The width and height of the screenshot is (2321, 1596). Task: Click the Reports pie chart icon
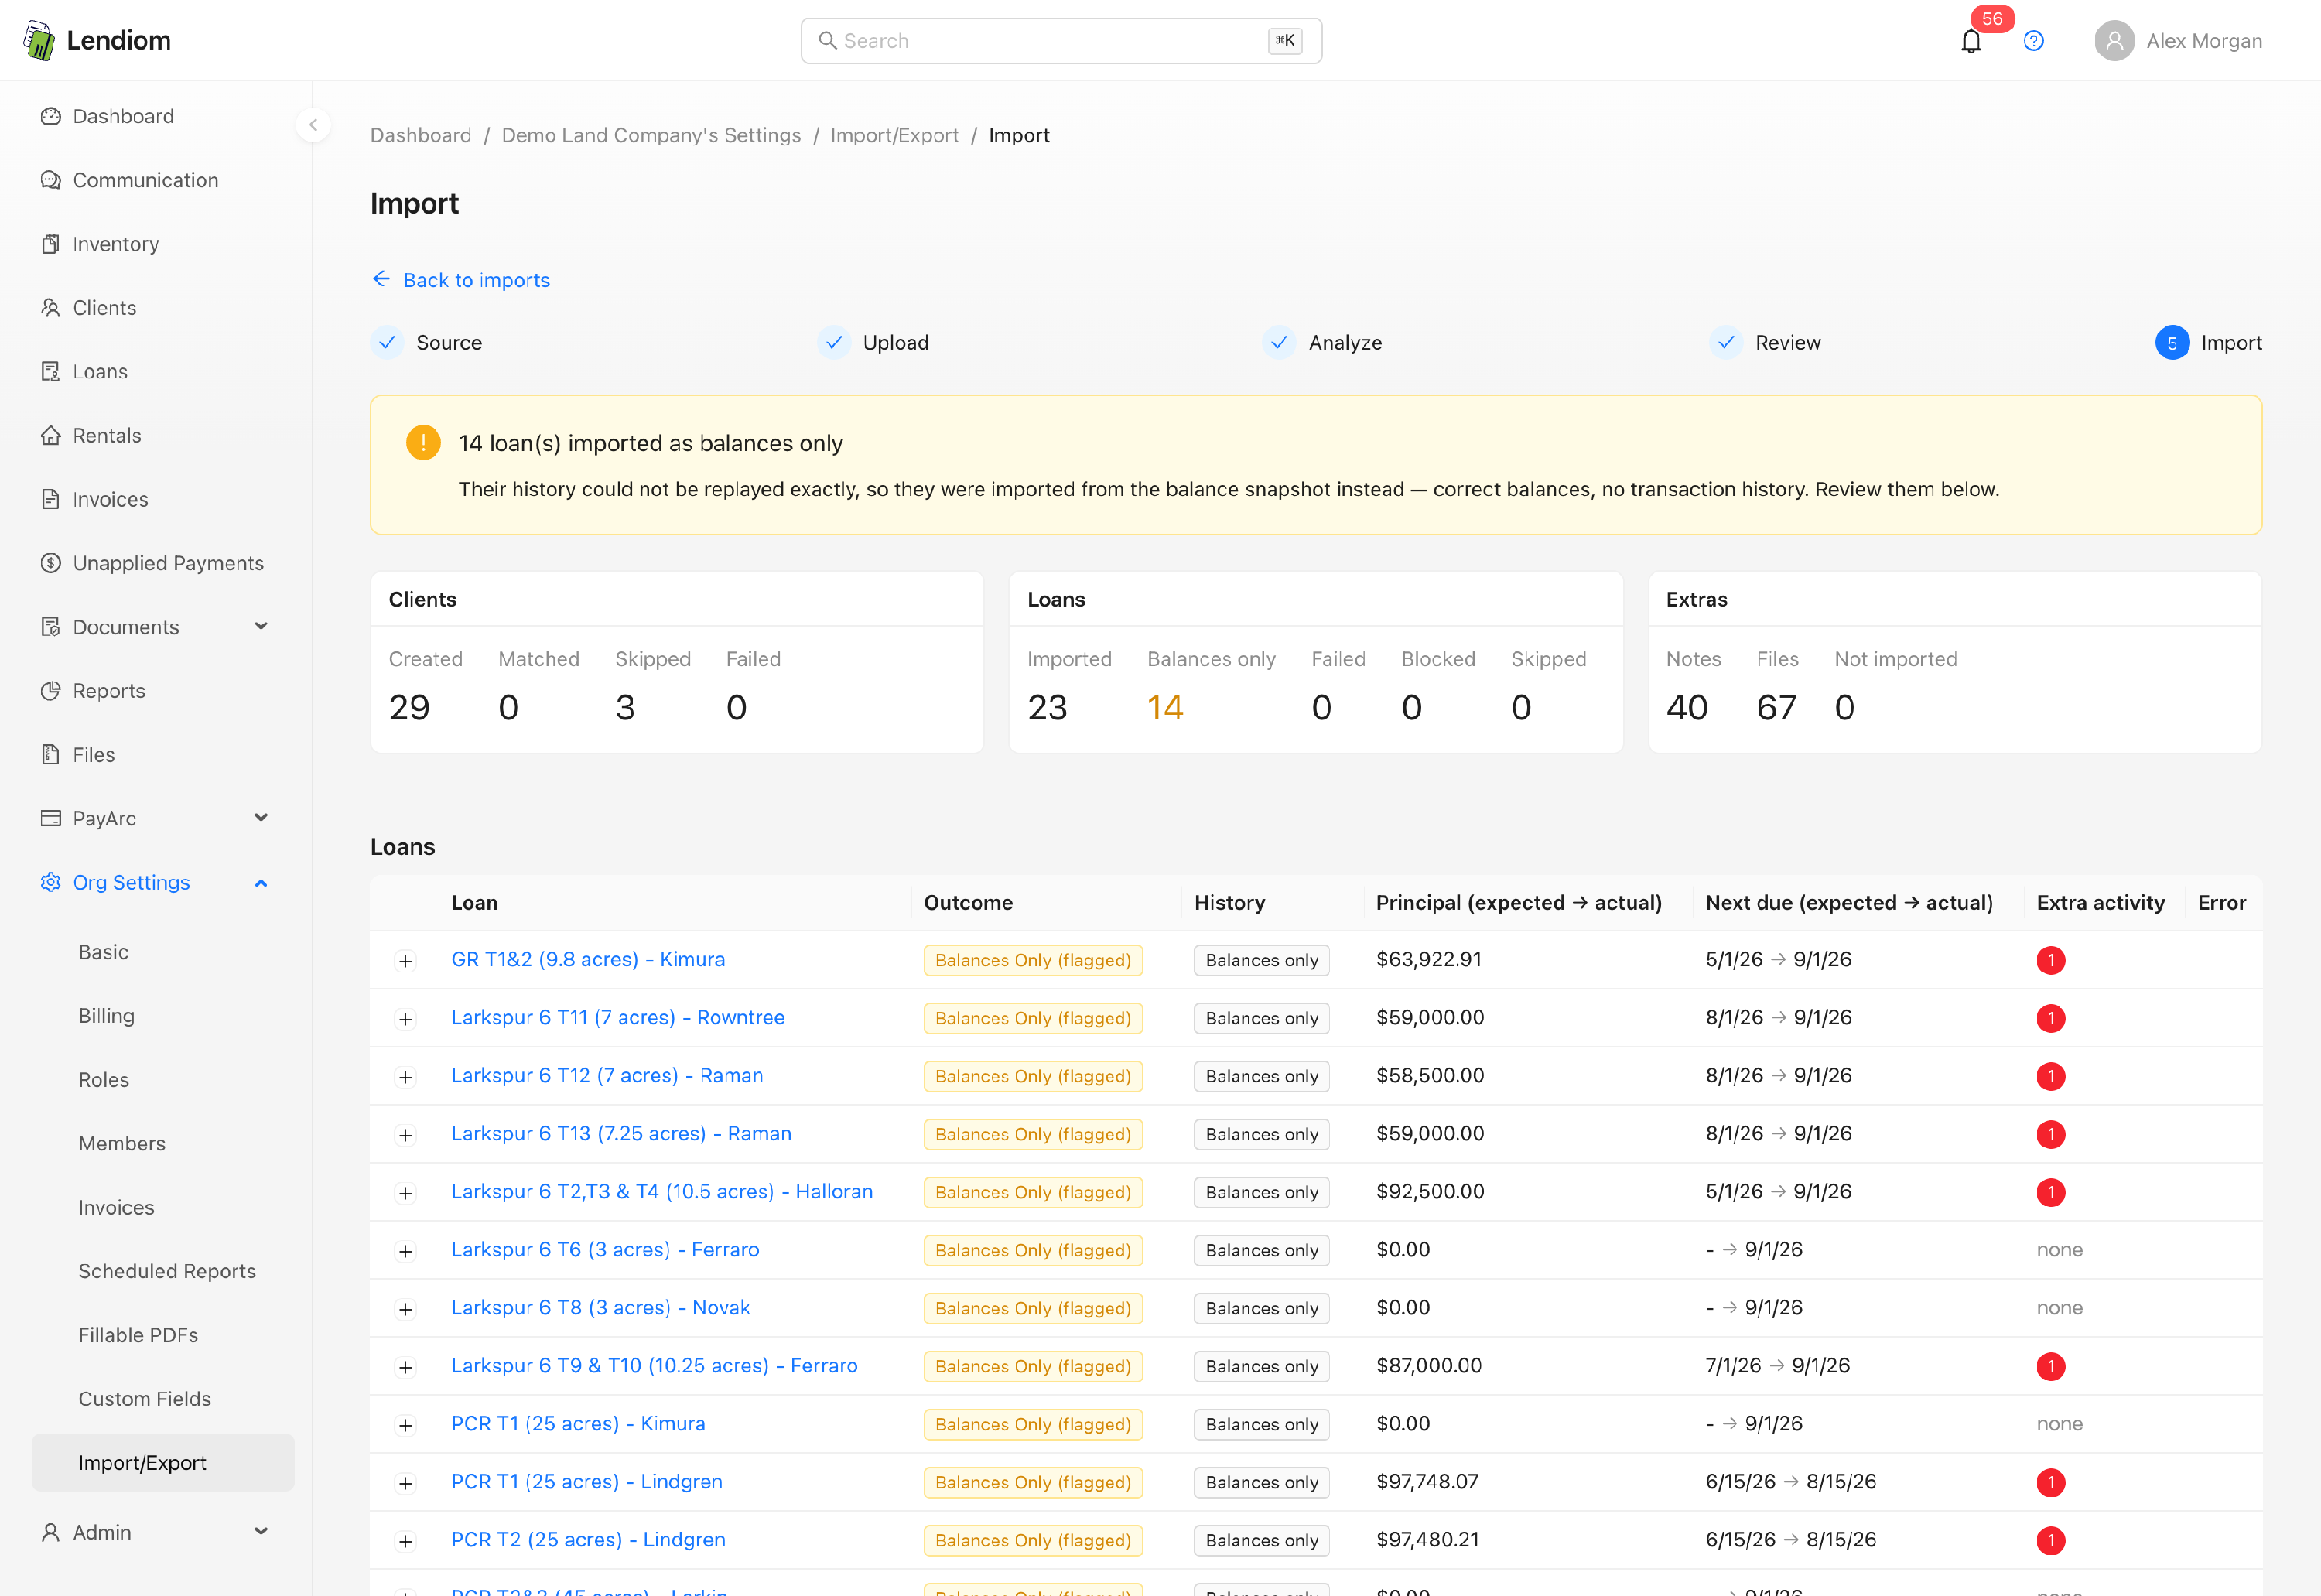click(50, 691)
